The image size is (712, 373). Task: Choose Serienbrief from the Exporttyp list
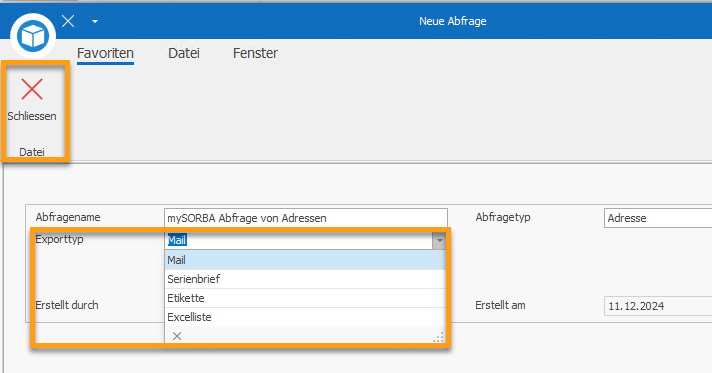(x=305, y=279)
